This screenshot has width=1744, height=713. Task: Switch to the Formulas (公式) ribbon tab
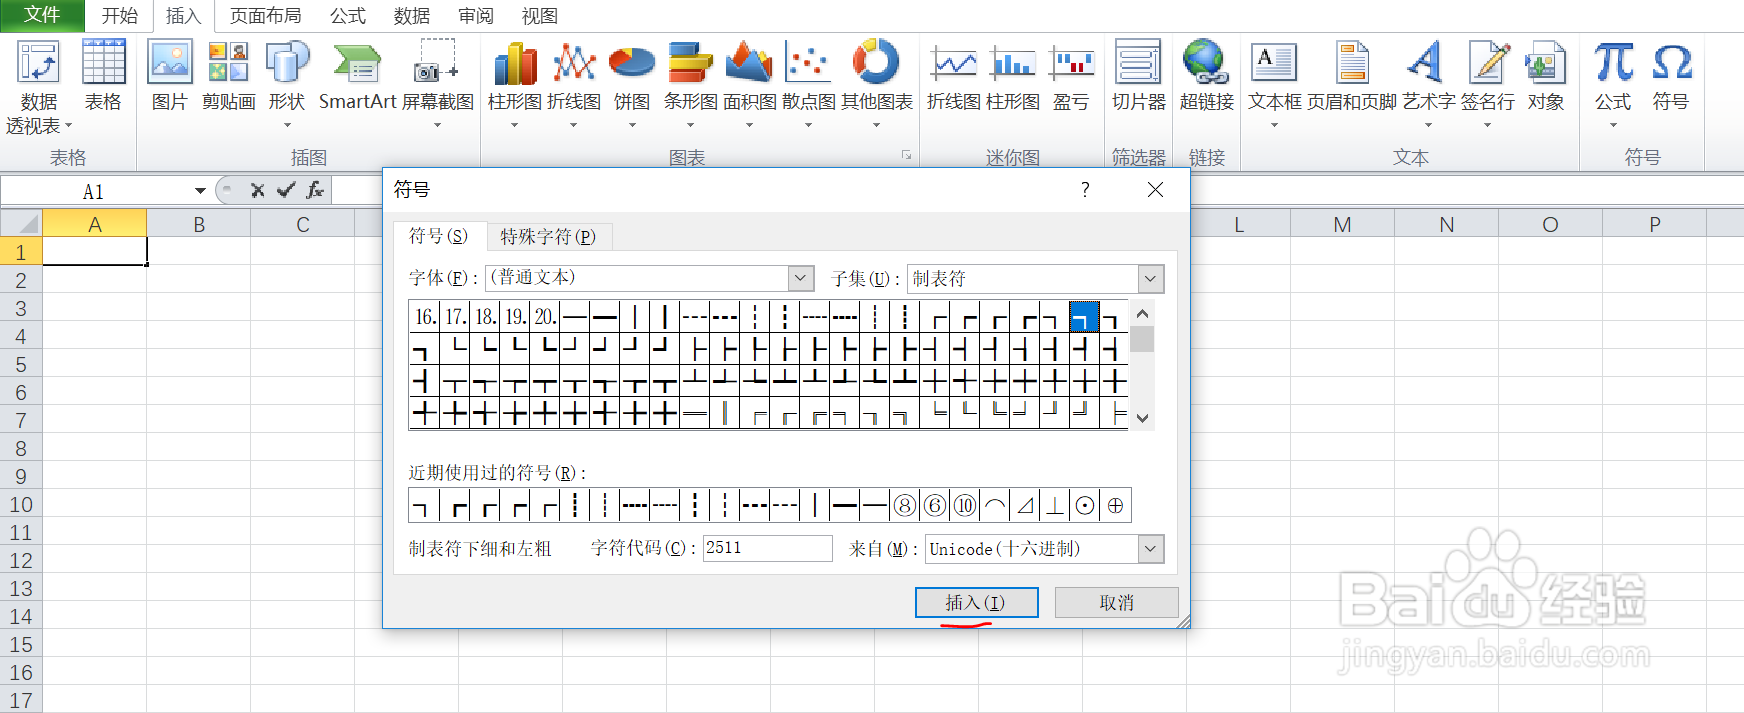pyautogui.click(x=348, y=16)
